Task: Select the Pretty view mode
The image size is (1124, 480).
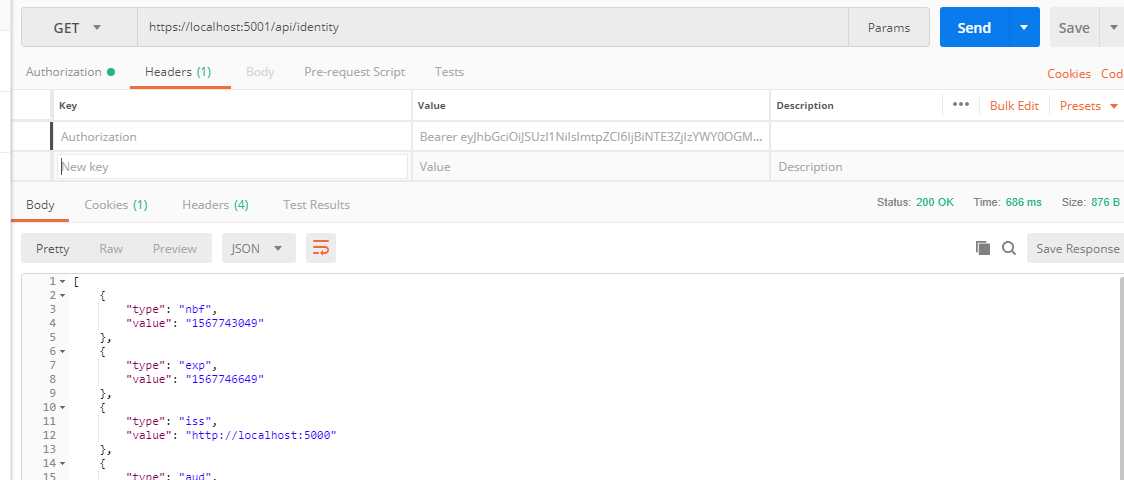Action: coord(53,249)
